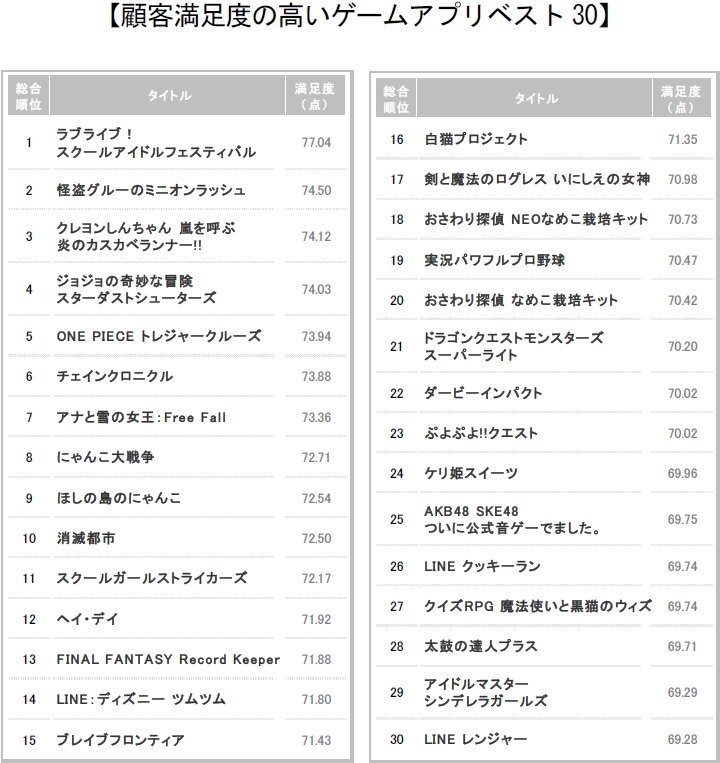
Task: Click the 69.28 score in the last row
Action: (x=681, y=739)
